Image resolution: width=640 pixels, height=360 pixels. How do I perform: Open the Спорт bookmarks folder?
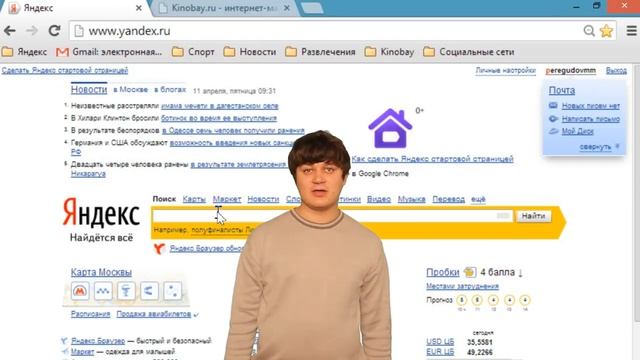click(x=193, y=52)
